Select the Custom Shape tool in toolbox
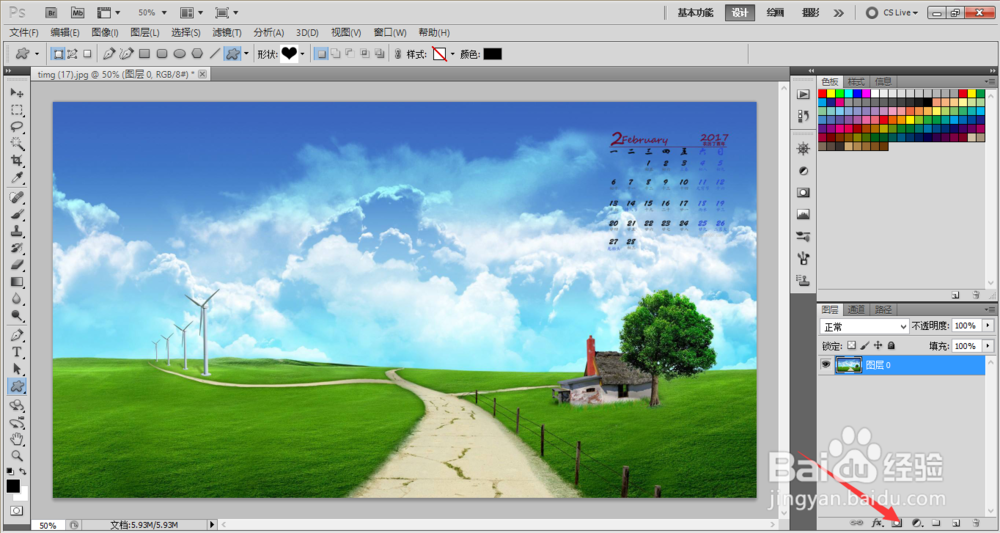Screen dimensions: 1000x533 coord(17,386)
